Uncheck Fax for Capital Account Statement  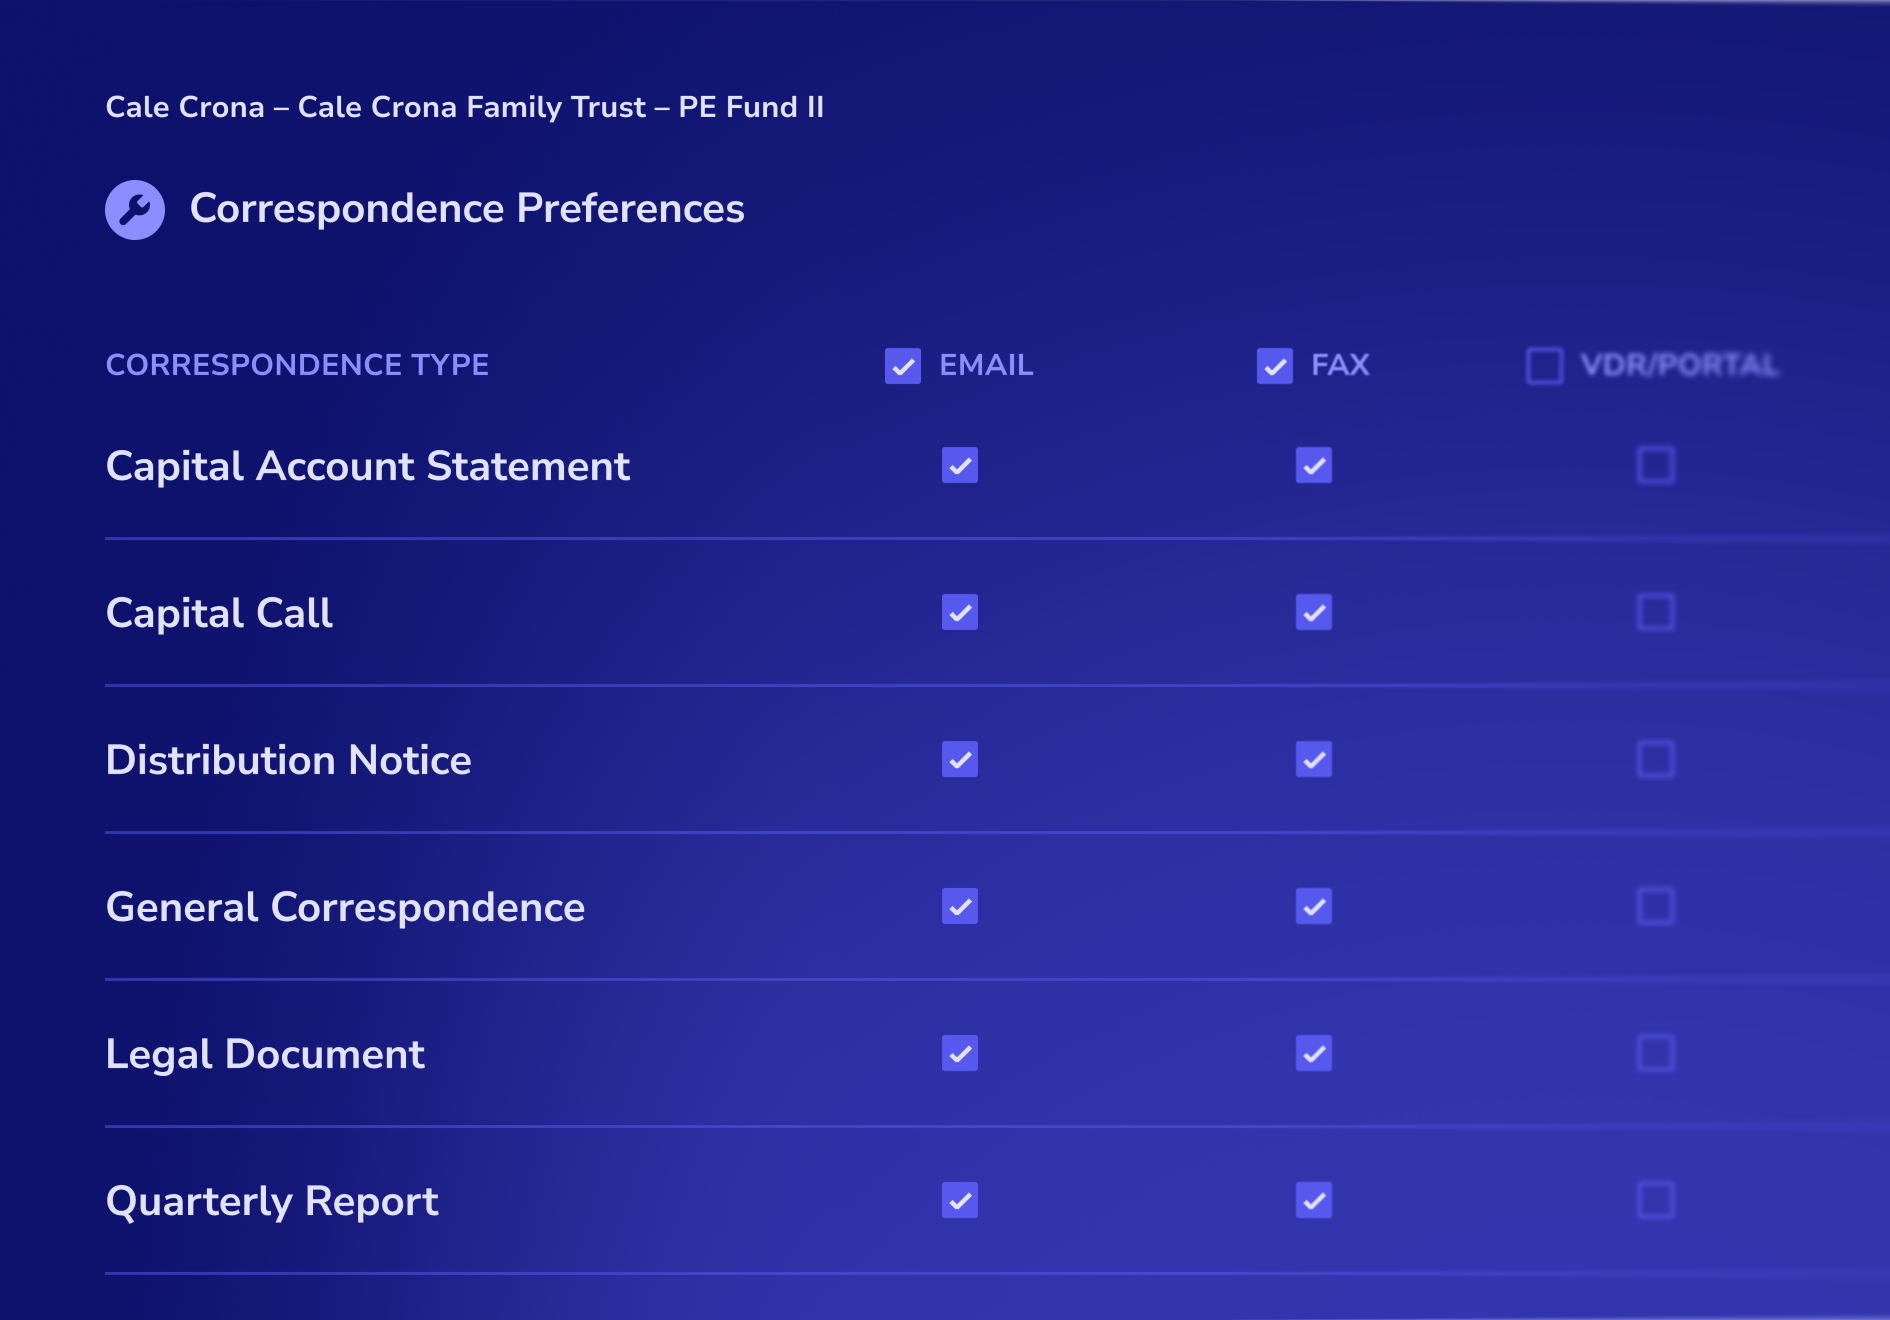[1314, 465]
